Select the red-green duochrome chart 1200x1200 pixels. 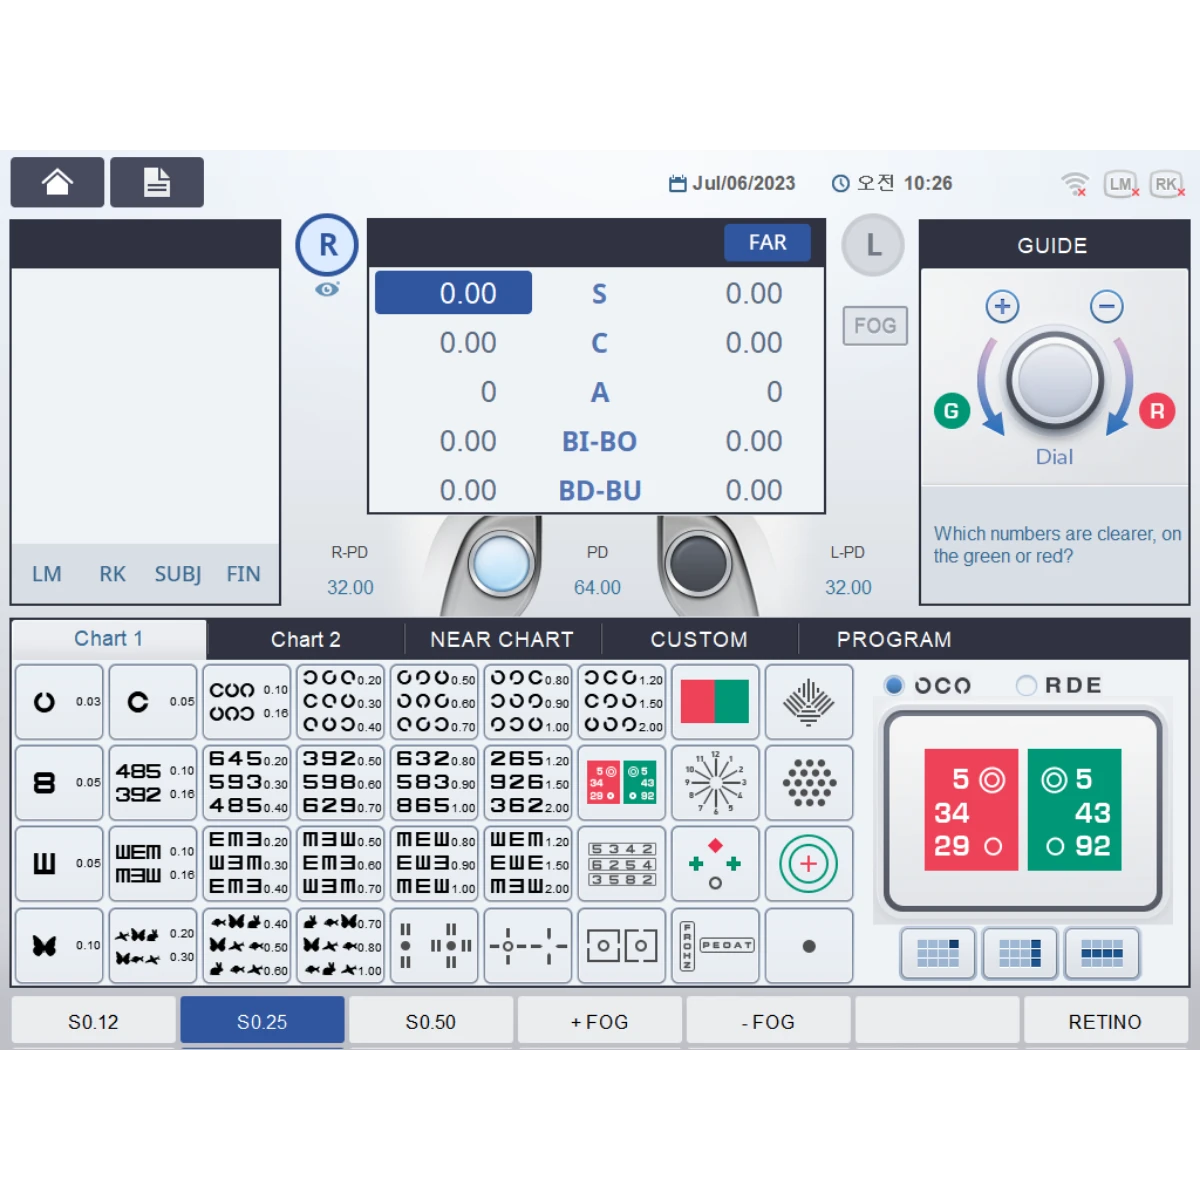click(x=715, y=701)
